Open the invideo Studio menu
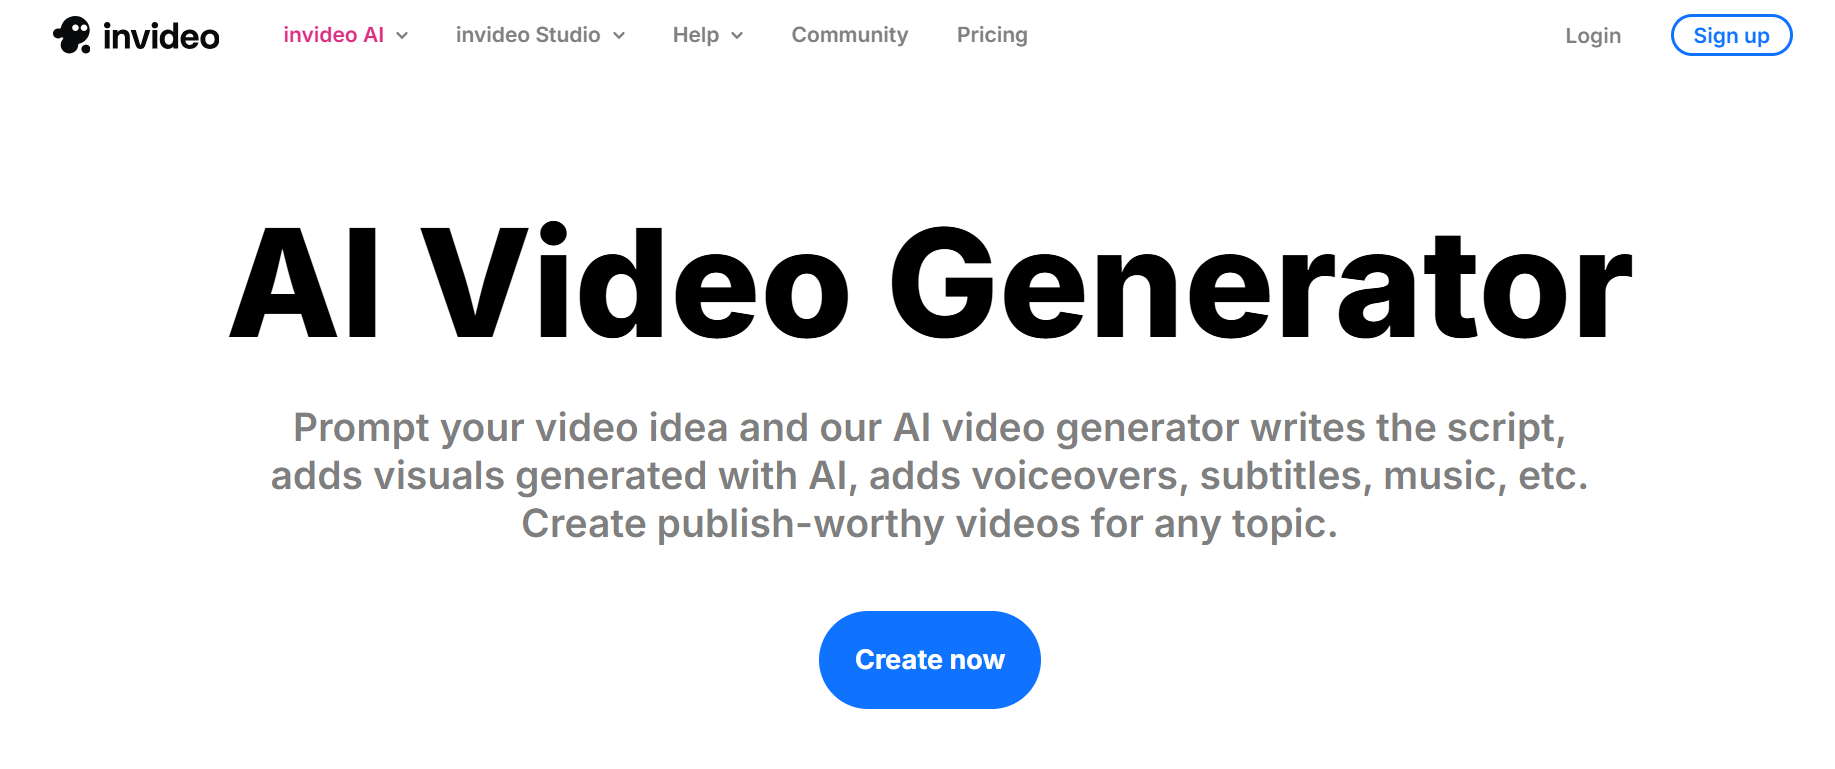The width and height of the screenshot is (1835, 769). point(528,35)
